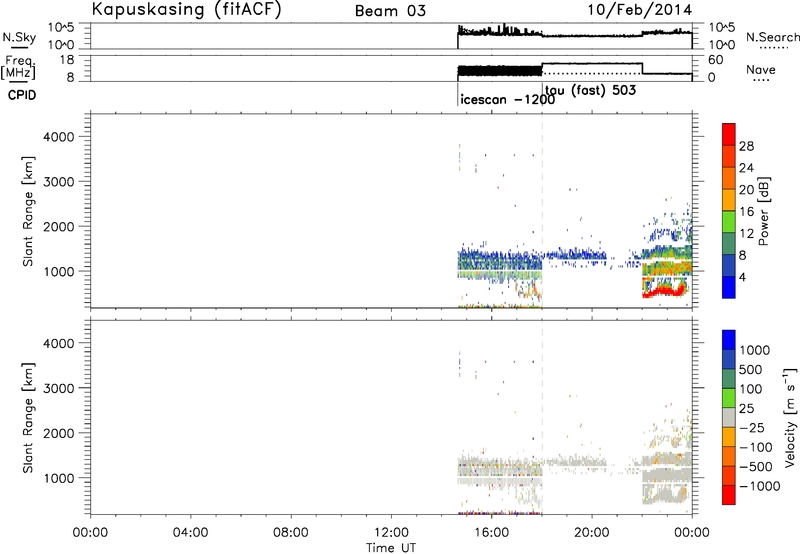Viewport: 800px width, 554px height.
Task: Click the 'Slant Range [km]' label of the power panel
Action: (28, 211)
